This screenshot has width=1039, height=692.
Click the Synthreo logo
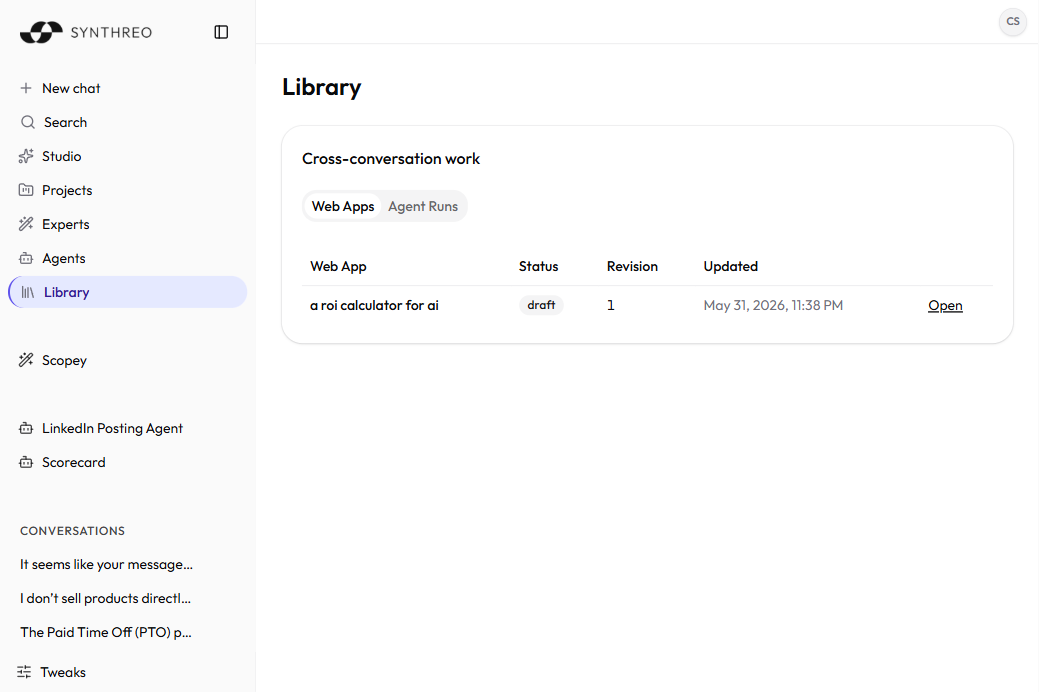[86, 32]
